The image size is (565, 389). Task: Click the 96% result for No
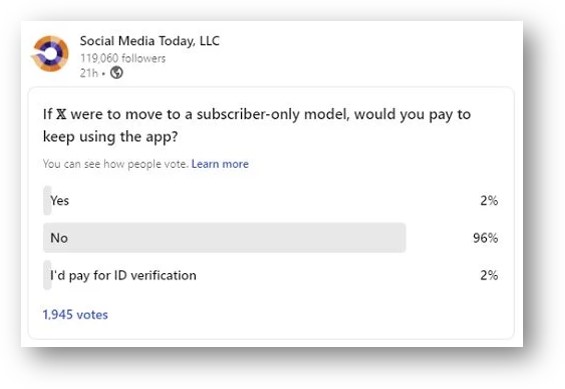coord(485,238)
